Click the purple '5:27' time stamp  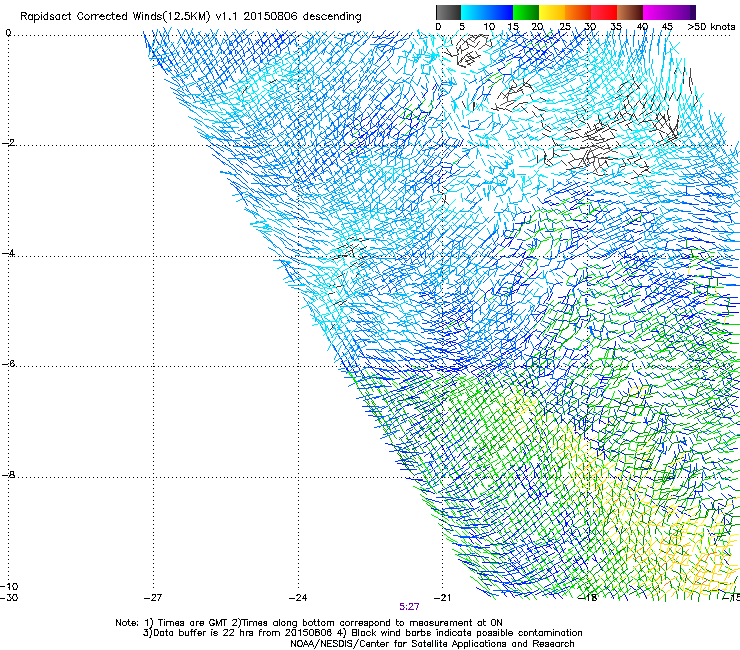coord(409,607)
